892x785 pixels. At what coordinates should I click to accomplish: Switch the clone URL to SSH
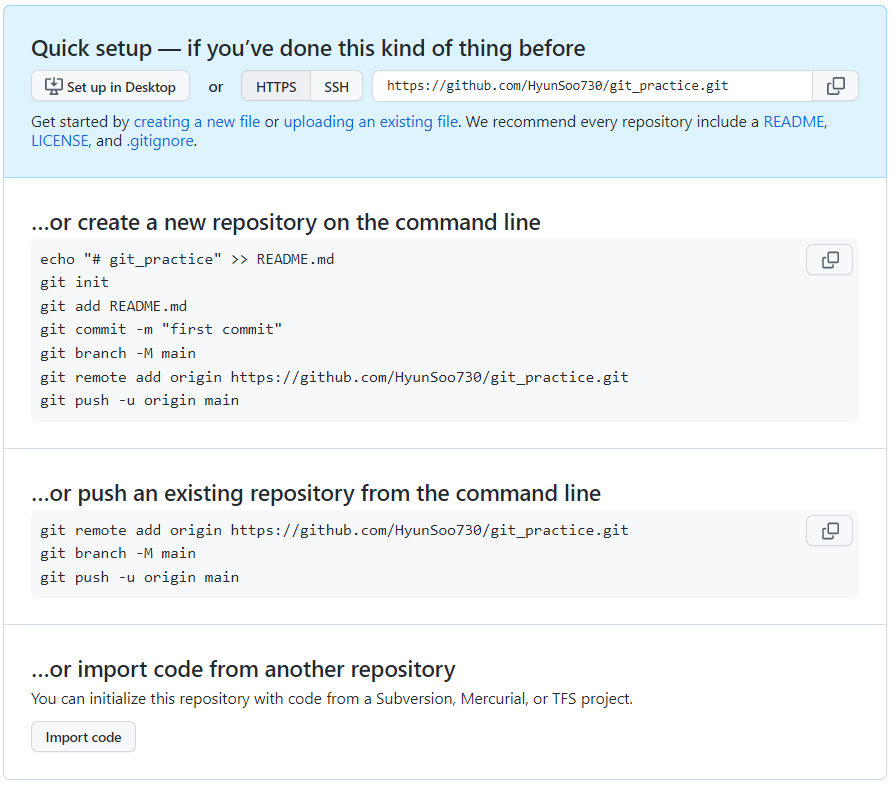click(x=336, y=86)
